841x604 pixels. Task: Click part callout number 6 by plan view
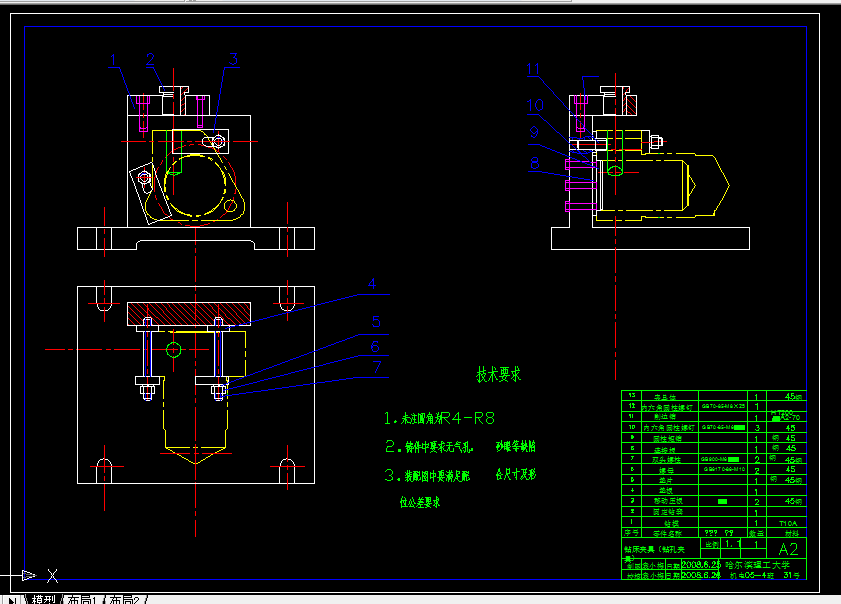[375, 347]
